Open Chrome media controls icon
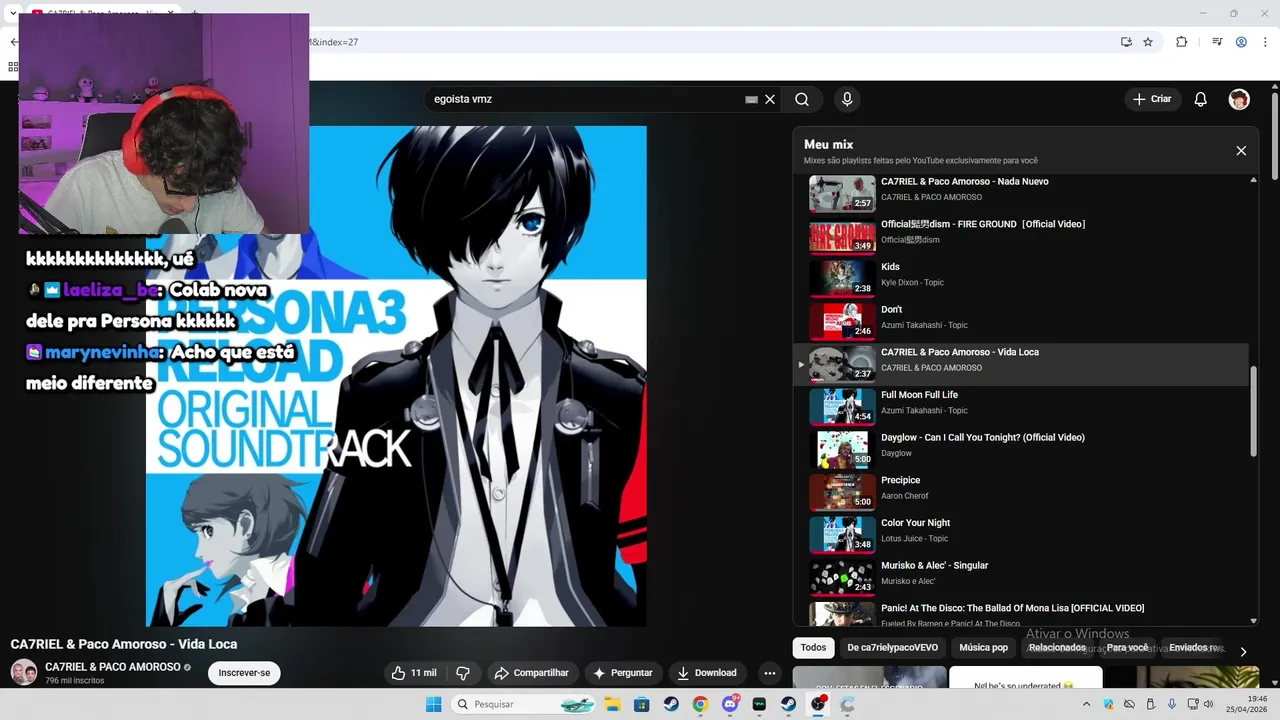The height and width of the screenshot is (720, 1280). [1217, 42]
